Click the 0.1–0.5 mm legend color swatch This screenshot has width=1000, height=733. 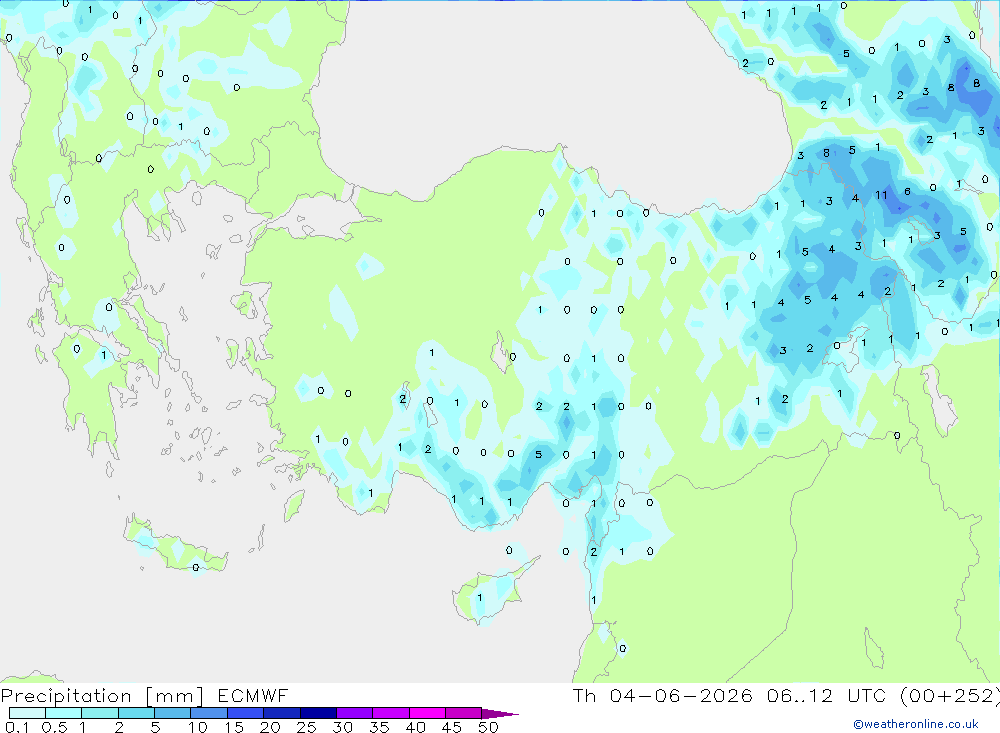tap(27, 713)
